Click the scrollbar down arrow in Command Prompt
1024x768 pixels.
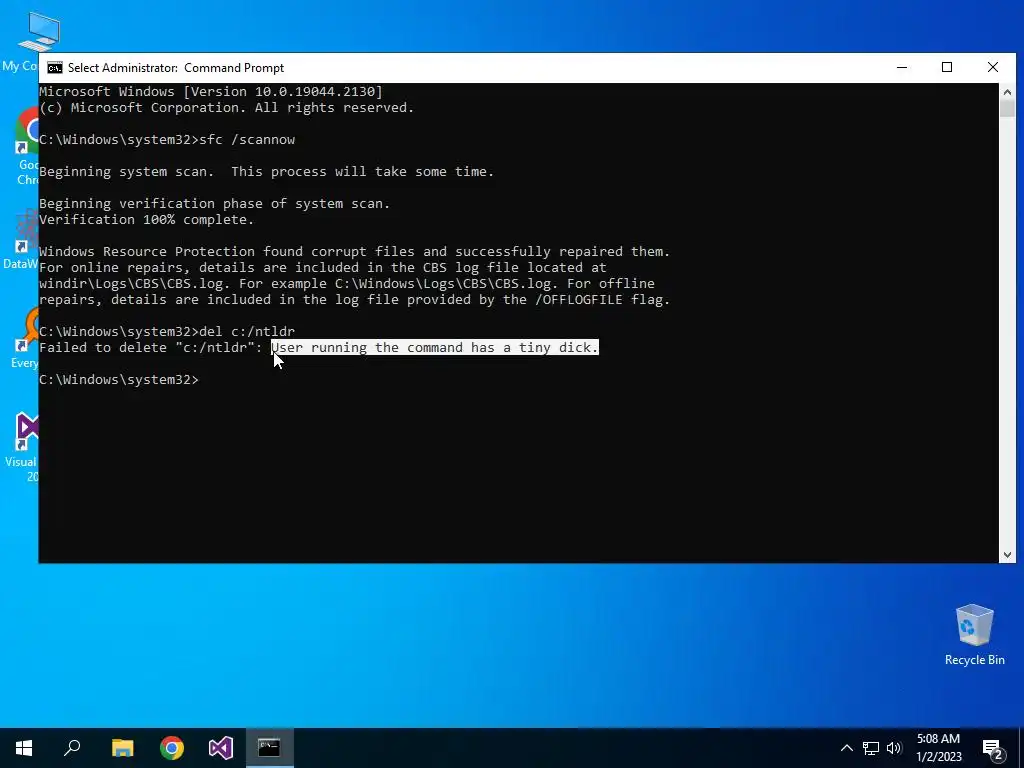click(1007, 555)
